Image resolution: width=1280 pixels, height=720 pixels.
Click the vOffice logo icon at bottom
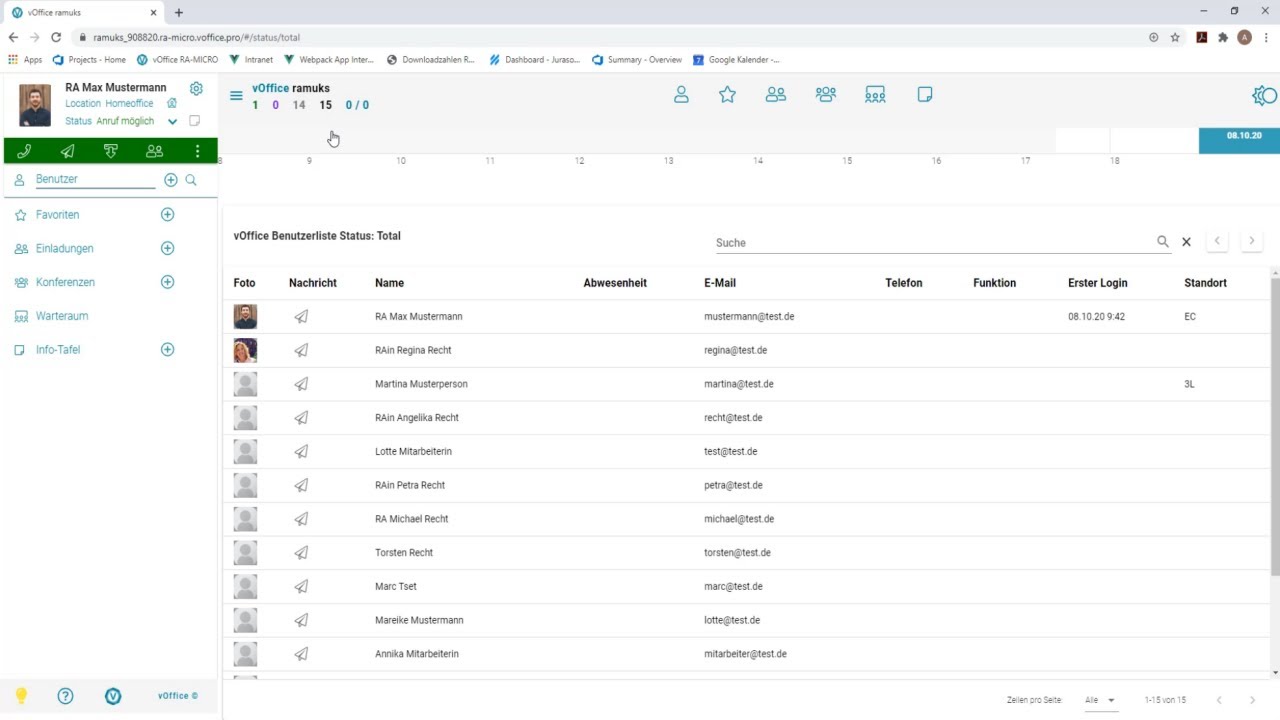click(x=113, y=696)
